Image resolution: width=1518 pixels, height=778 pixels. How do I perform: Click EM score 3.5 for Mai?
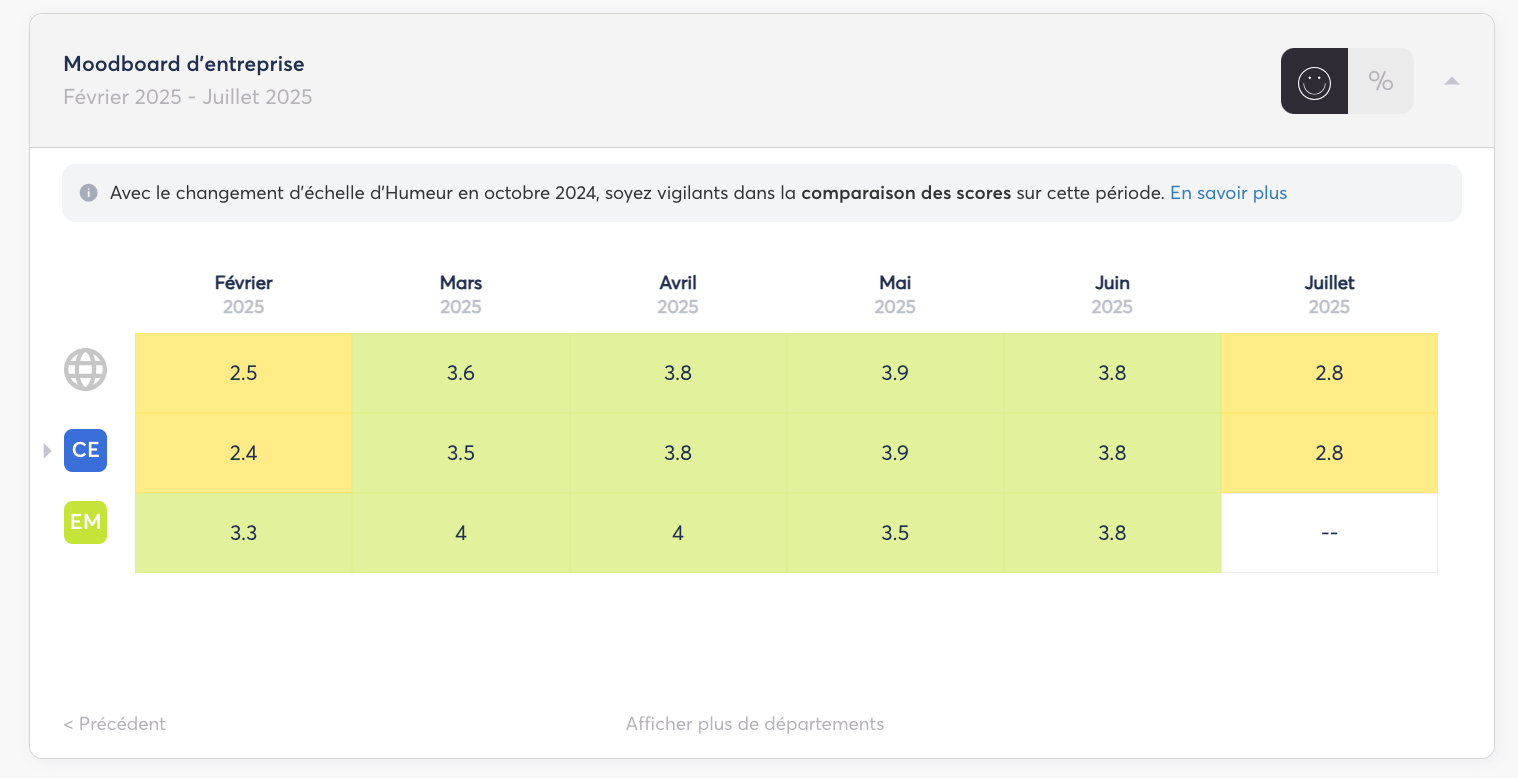point(895,533)
